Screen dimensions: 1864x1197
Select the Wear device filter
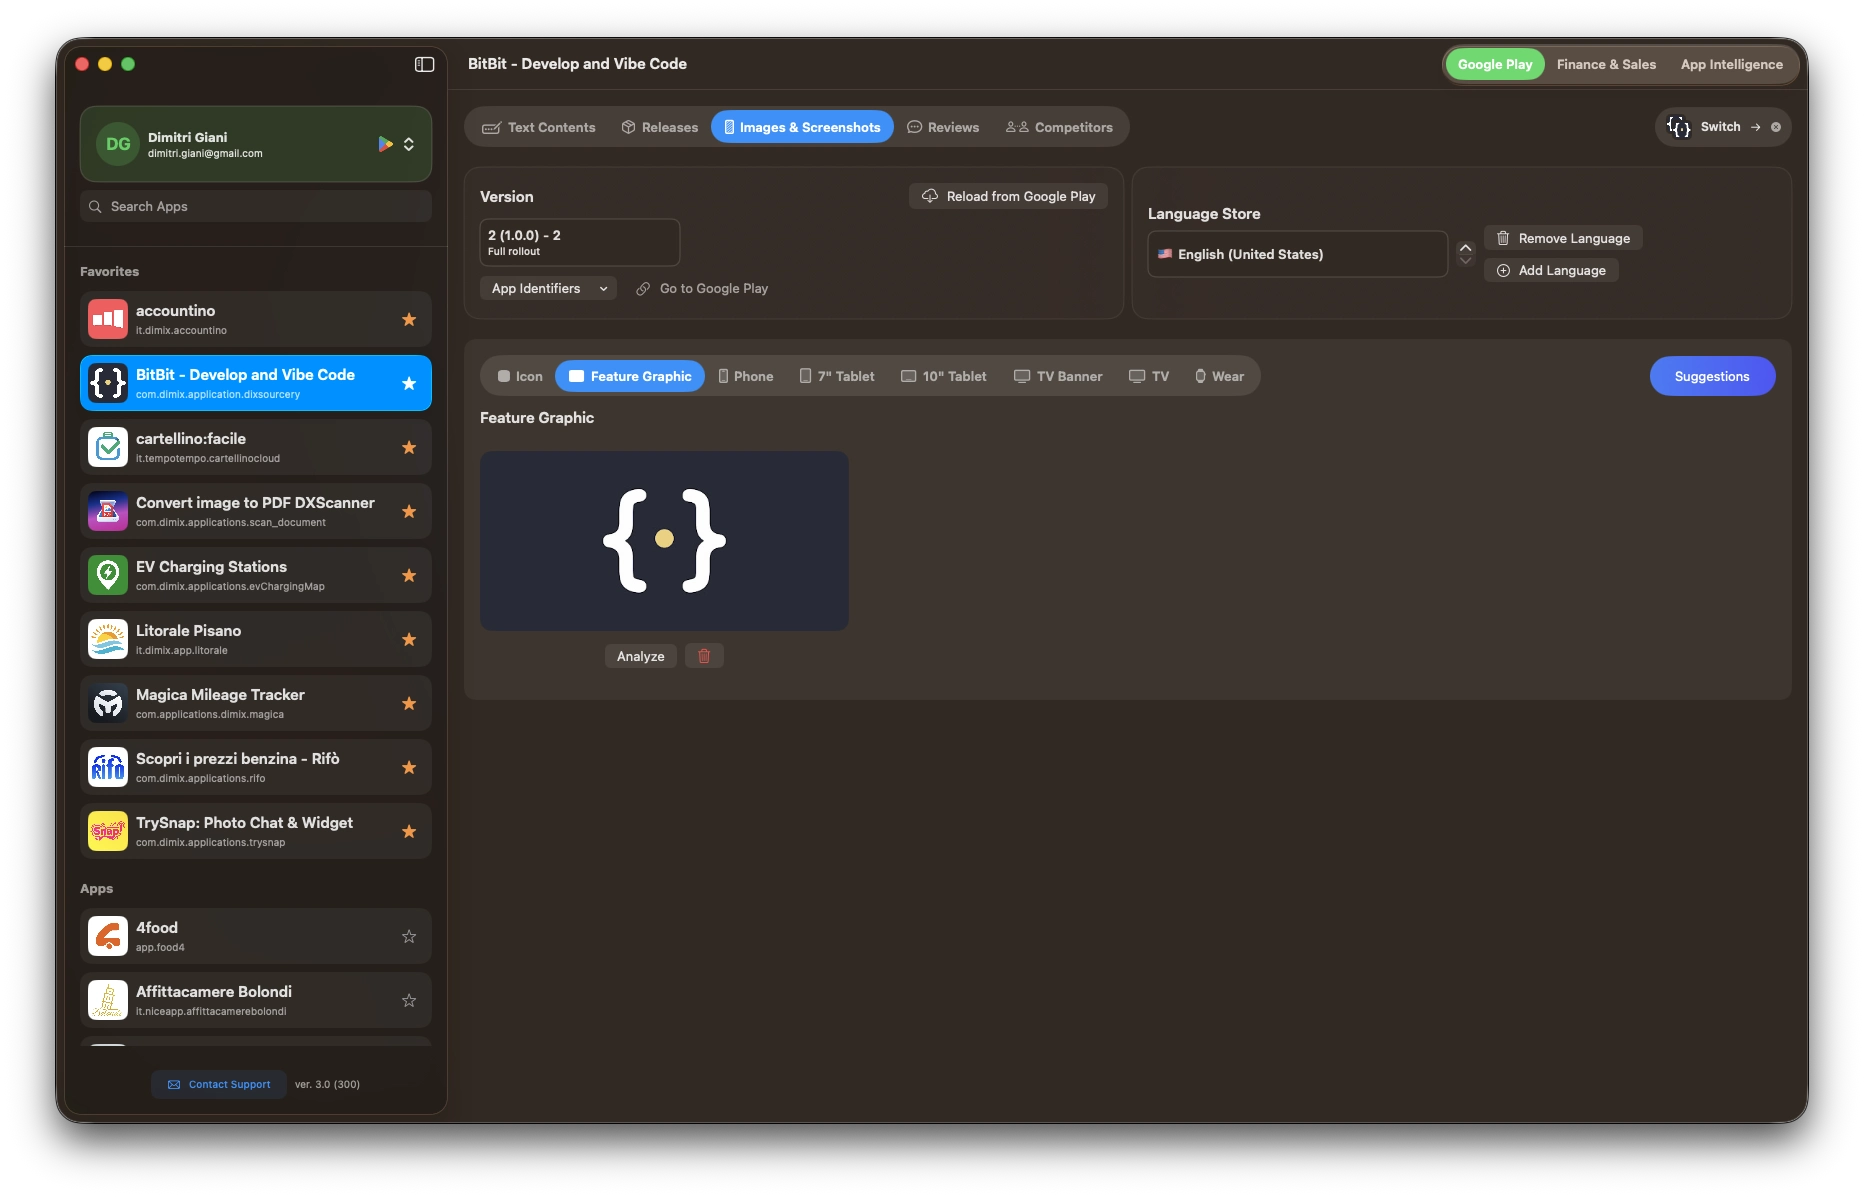tap(1219, 376)
